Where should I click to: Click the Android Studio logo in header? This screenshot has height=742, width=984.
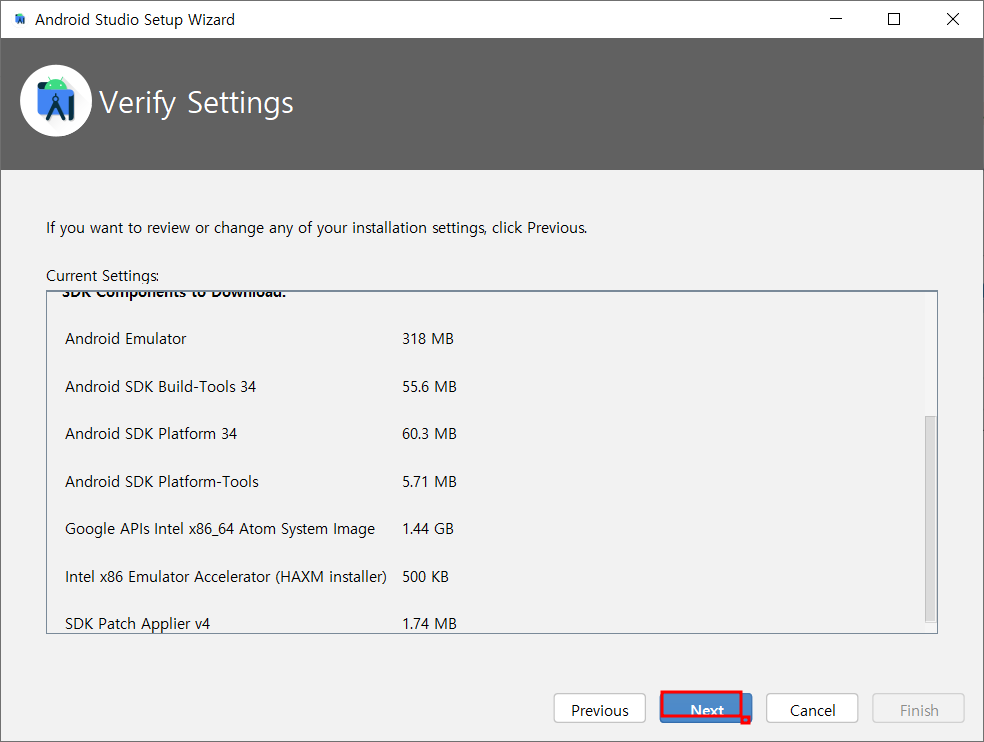click(56, 100)
